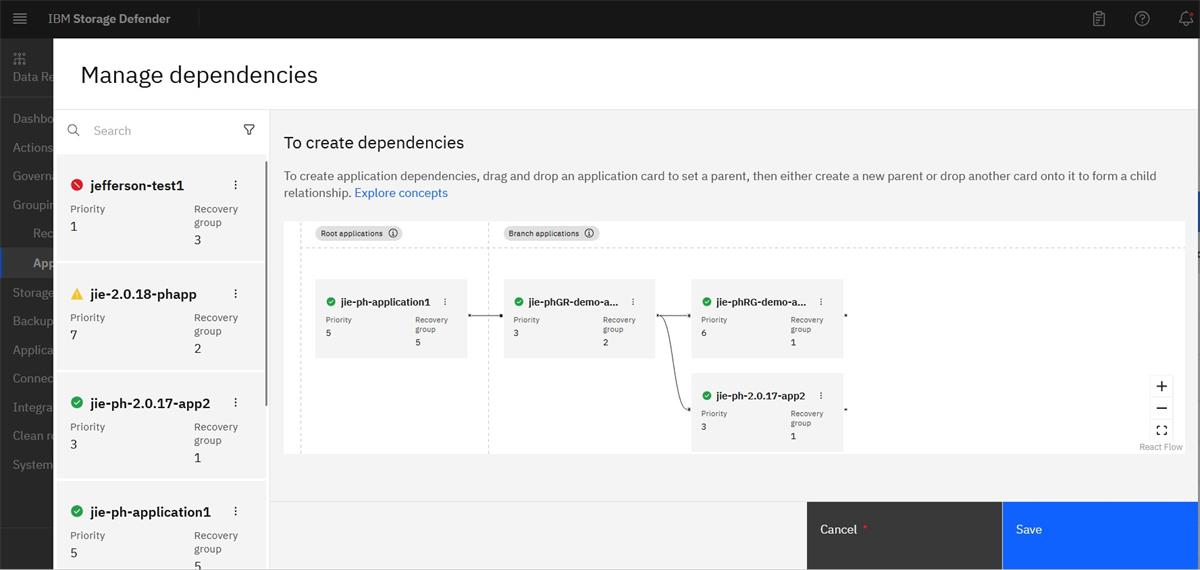Fit the dependency graph to view

1161,430
